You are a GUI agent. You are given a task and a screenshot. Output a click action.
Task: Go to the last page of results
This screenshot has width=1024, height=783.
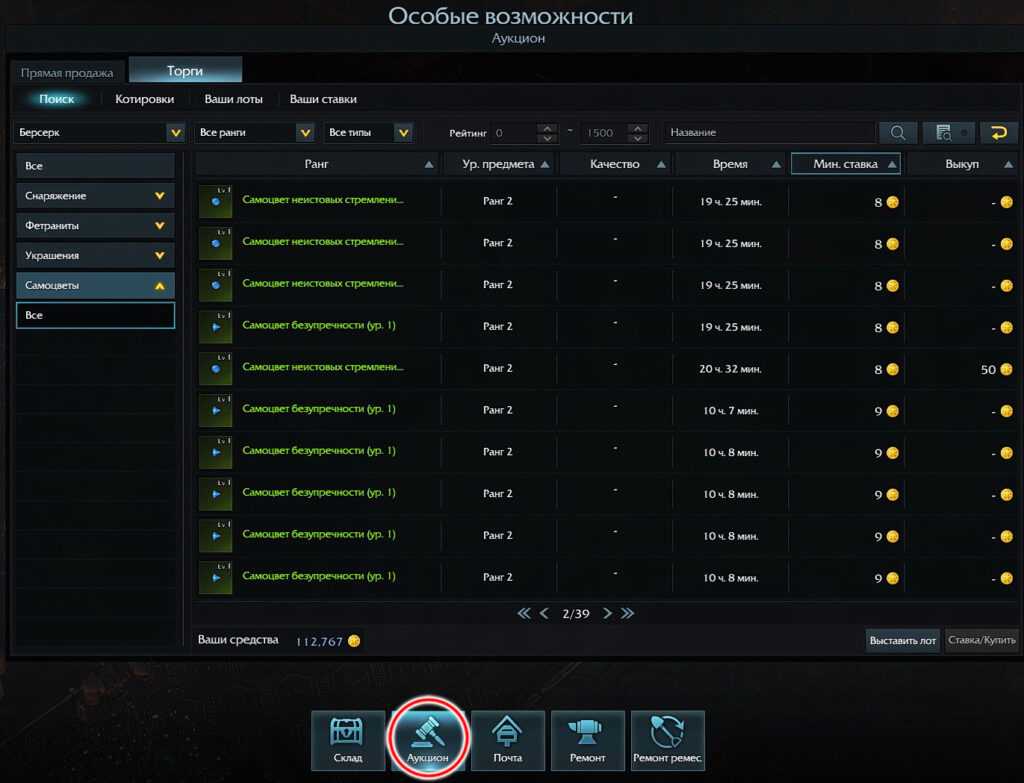click(628, 614)
